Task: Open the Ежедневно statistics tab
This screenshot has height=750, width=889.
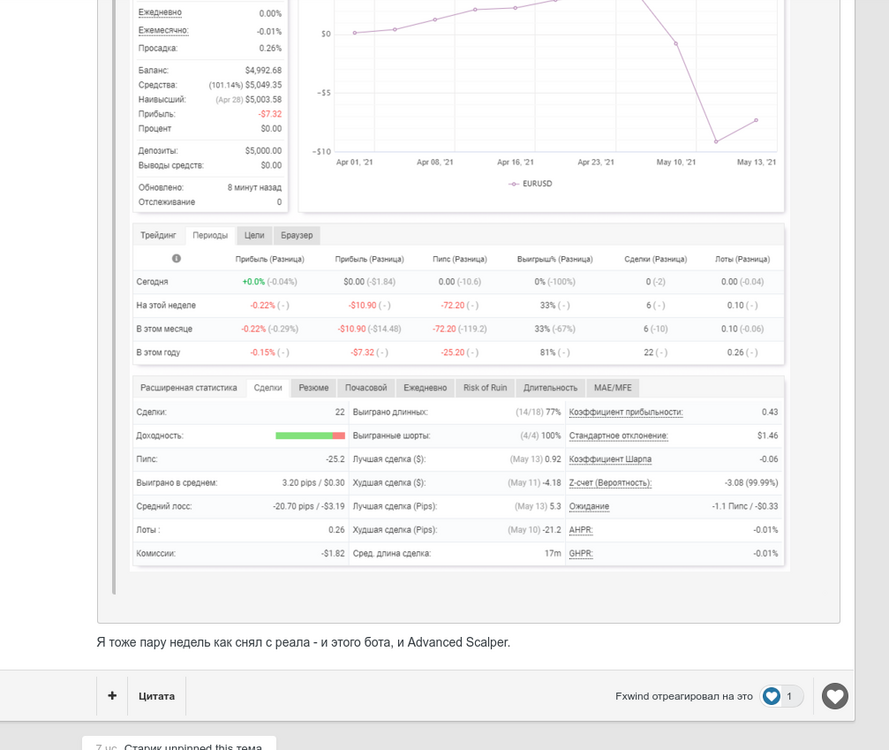Action: [x=425, y=388]
